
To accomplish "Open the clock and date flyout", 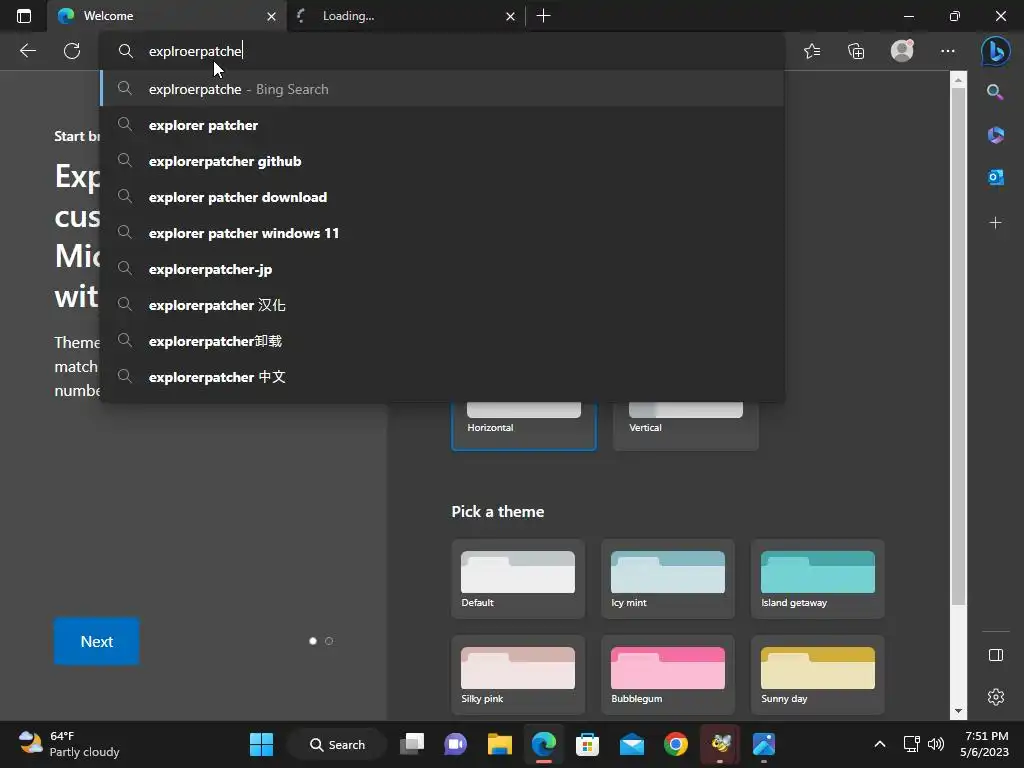I will tap(984, 744).
